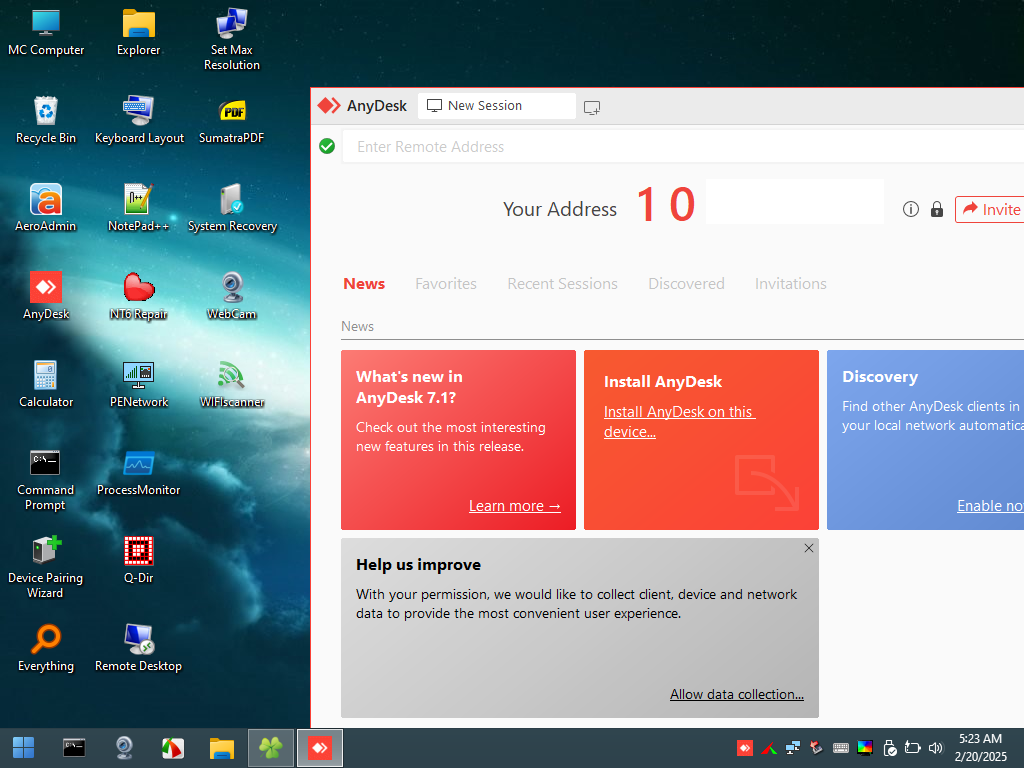The image size is (1024, 768).
Task: Open the volume speaker tray icon
Action: click(x=936, y=748)
